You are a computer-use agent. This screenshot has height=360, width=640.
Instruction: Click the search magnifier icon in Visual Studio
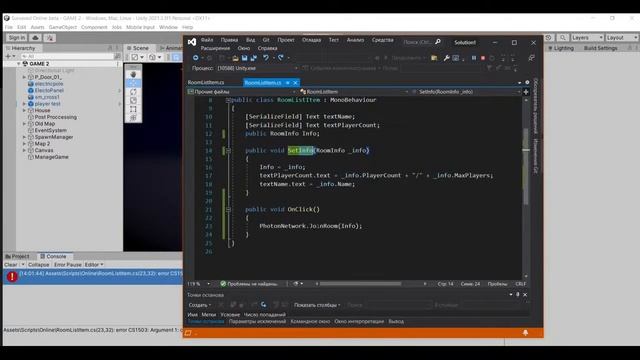[438, 42]
